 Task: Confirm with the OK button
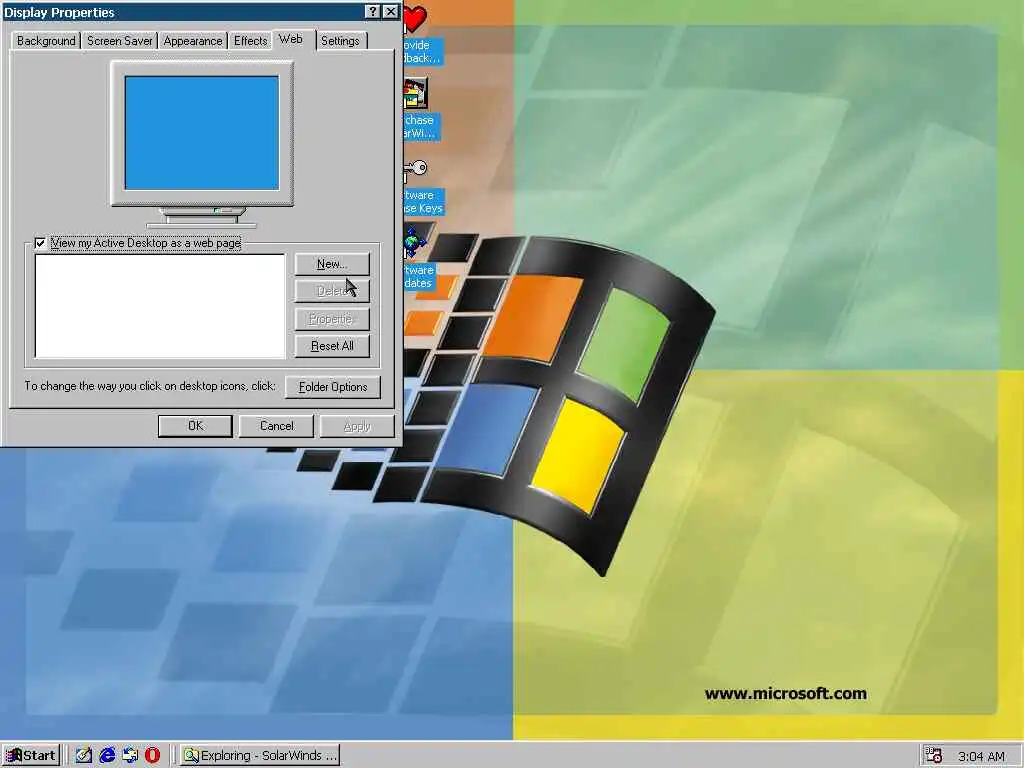pos(195,426)
